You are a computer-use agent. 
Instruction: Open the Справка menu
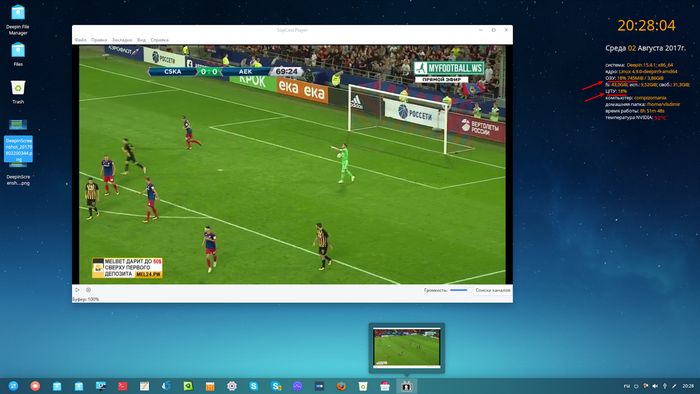tap(159, 40)
